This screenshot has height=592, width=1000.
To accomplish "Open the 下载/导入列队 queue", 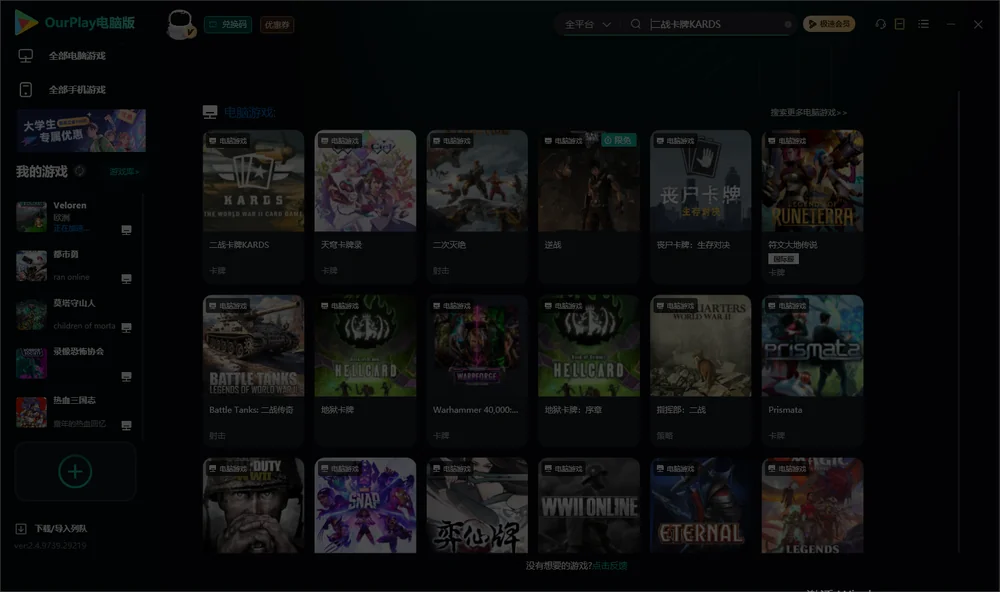I will (61, 528).
